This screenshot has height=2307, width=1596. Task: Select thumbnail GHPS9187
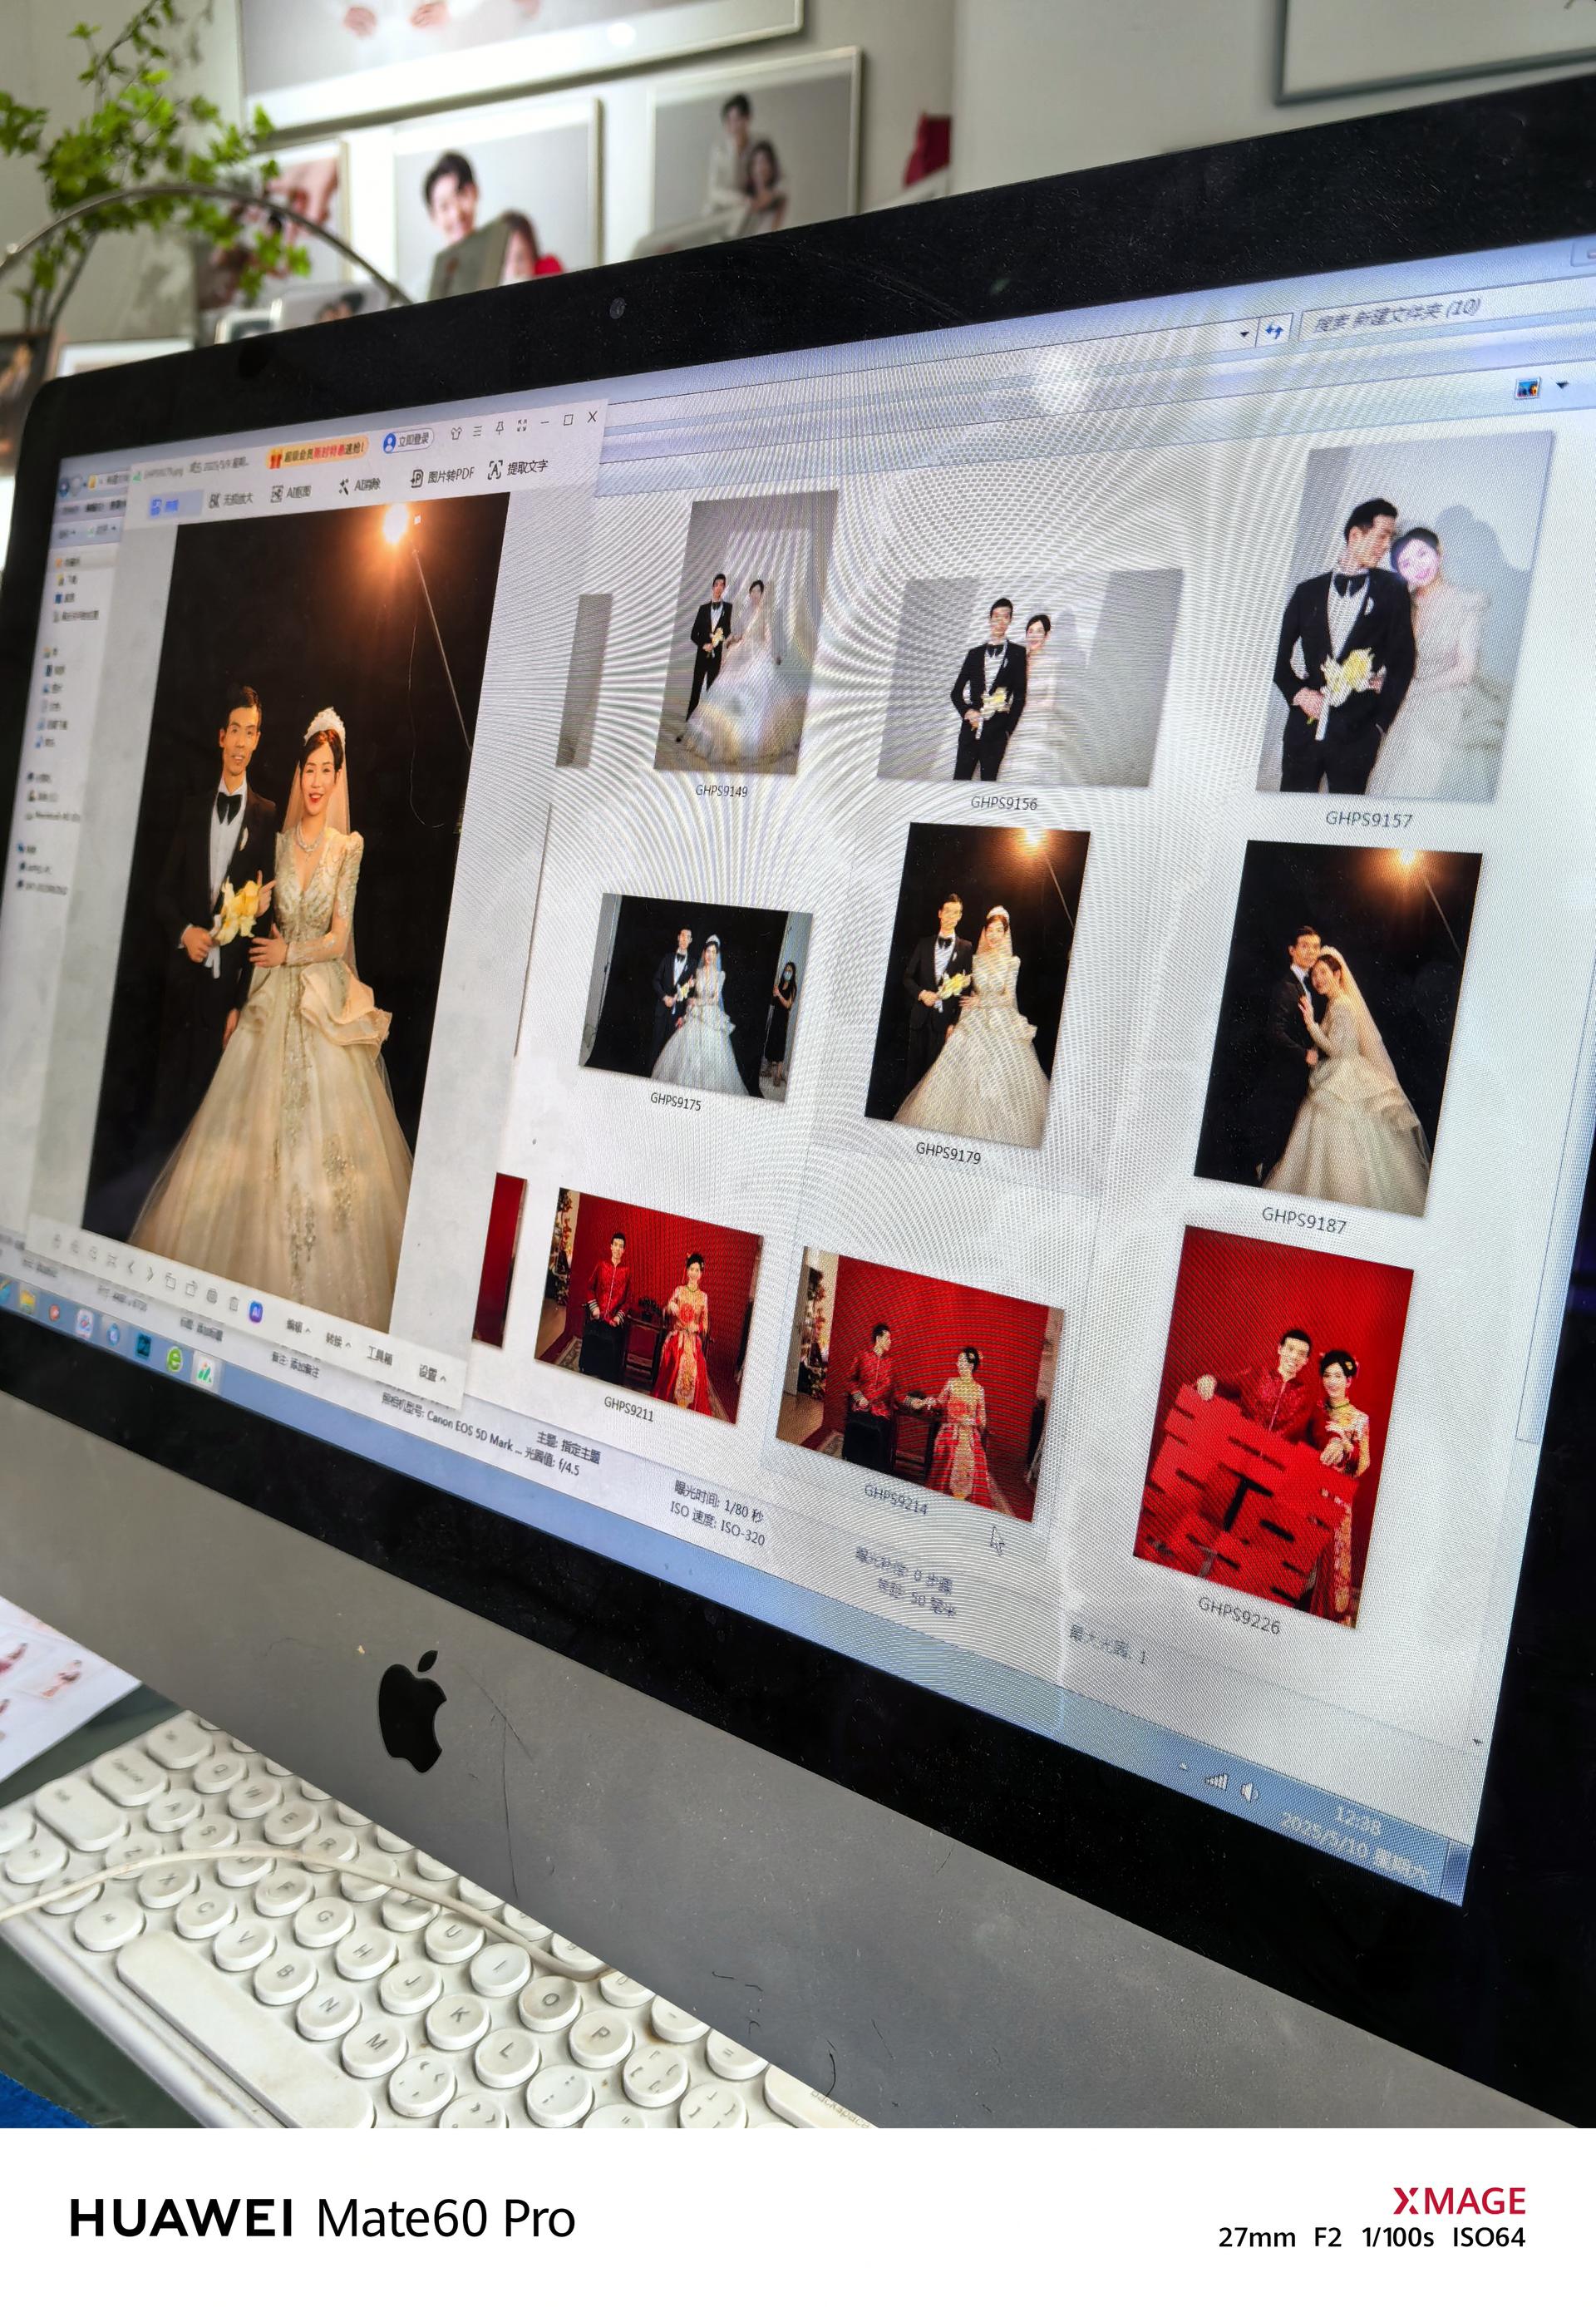click(1338, 1029)
